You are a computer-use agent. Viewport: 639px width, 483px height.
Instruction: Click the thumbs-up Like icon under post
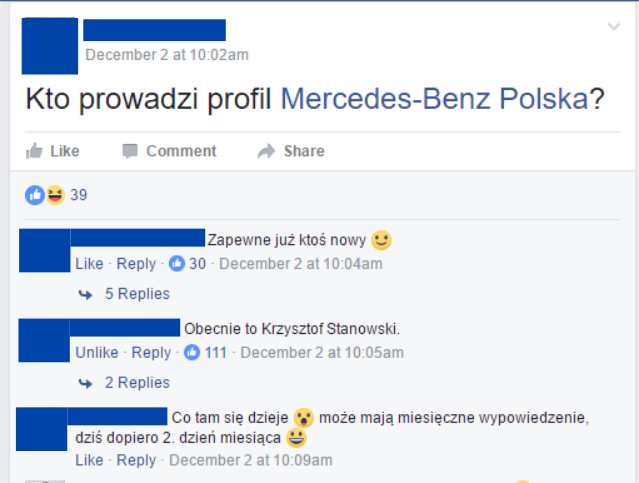pos(34,151)
